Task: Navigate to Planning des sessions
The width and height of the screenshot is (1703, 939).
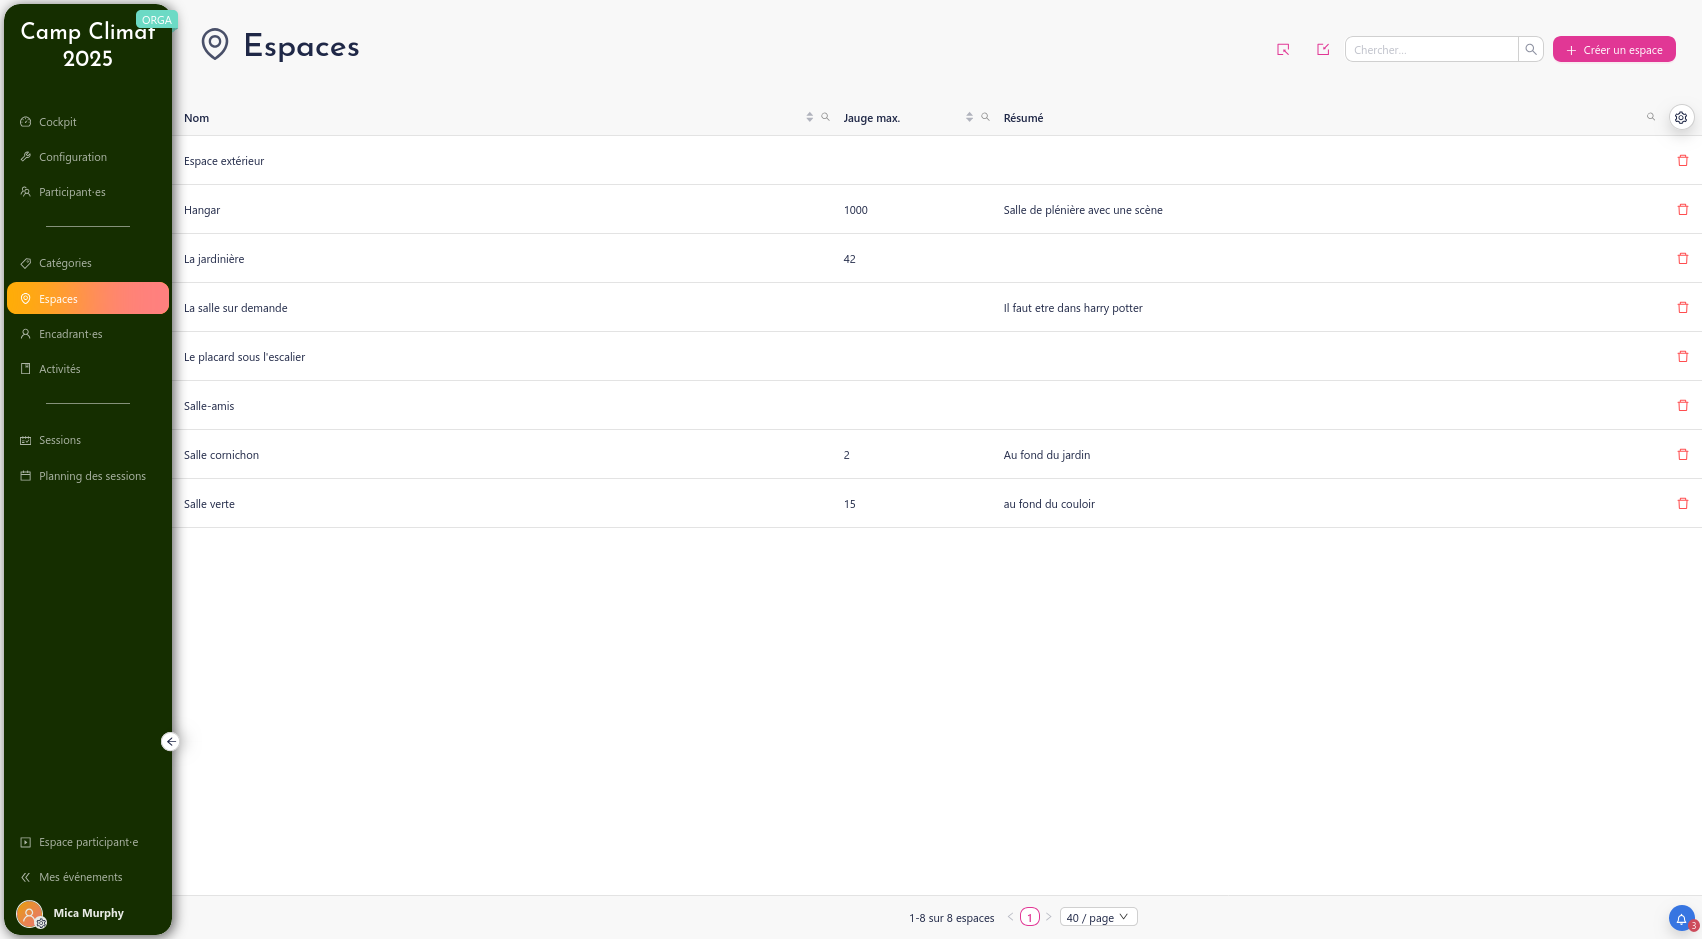Action: point(92,476)
